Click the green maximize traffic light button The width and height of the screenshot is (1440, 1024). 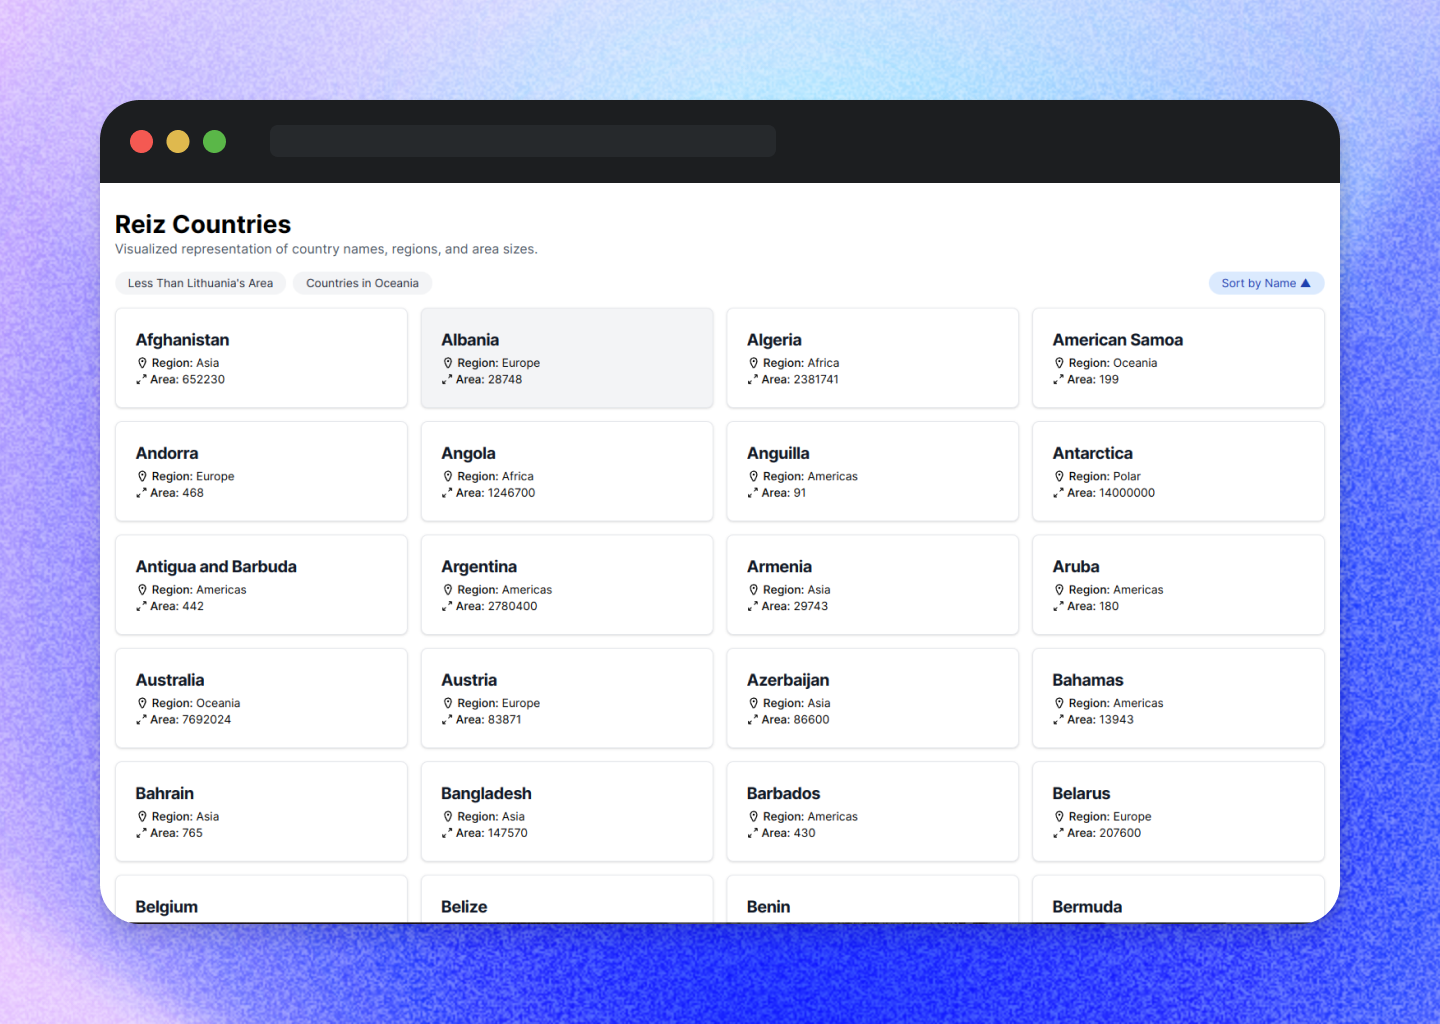point(214,141)
